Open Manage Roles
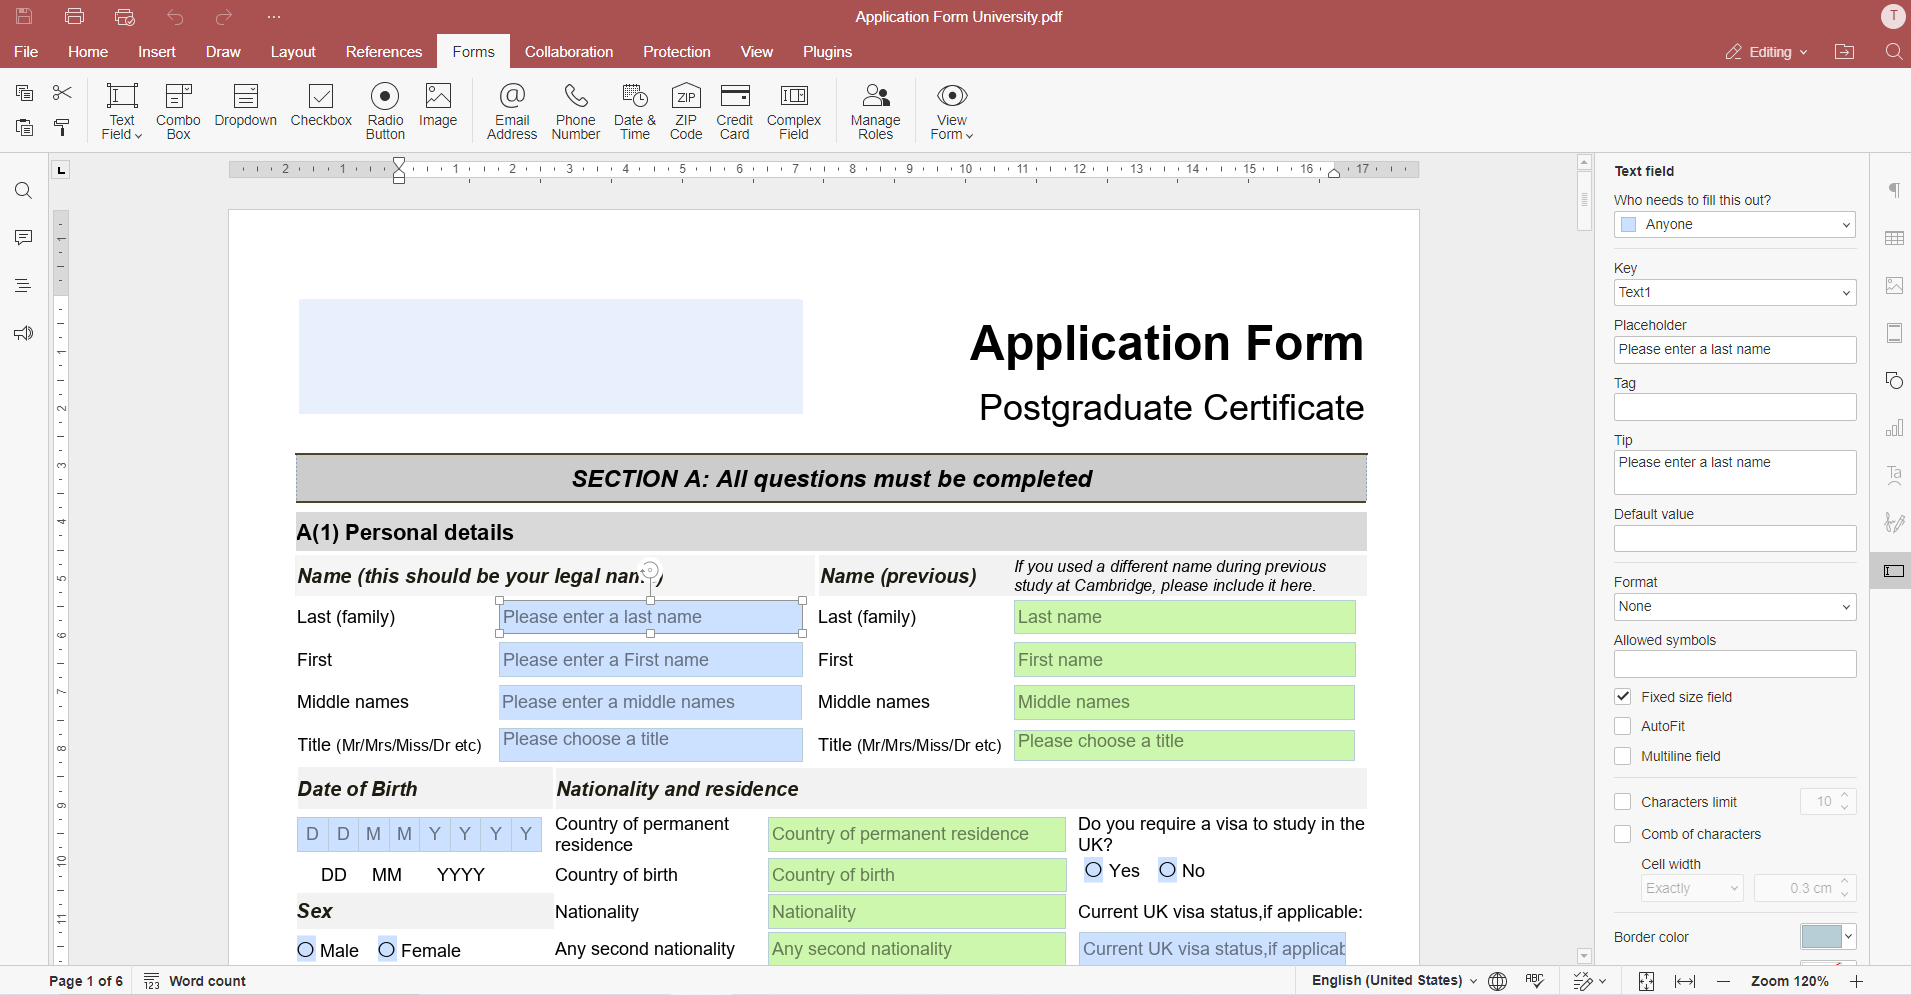This screenshot has width=1911, height=995. 875,110
